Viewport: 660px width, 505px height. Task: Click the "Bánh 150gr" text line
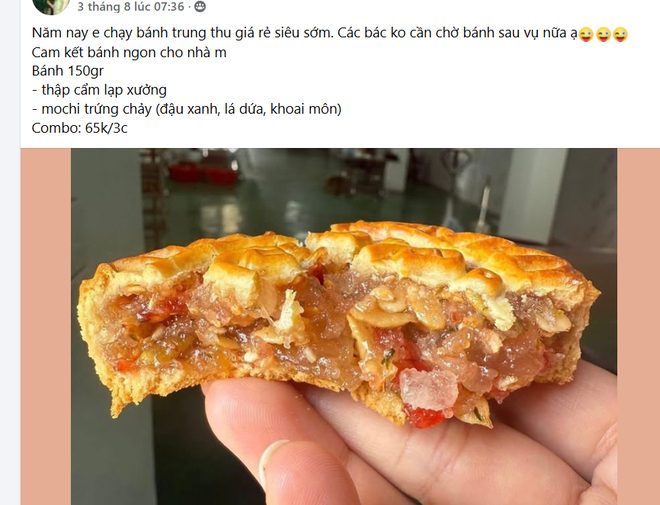[x=67, y=71]
